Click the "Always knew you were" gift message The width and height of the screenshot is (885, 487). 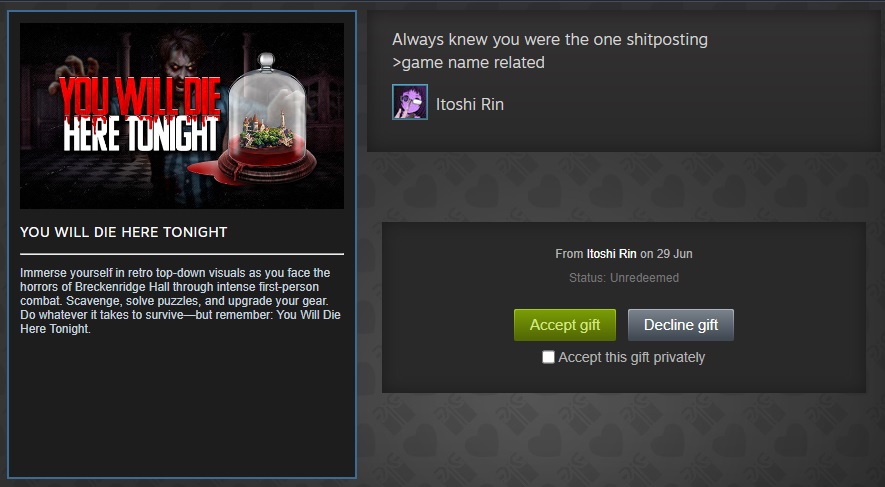point(550,40)
